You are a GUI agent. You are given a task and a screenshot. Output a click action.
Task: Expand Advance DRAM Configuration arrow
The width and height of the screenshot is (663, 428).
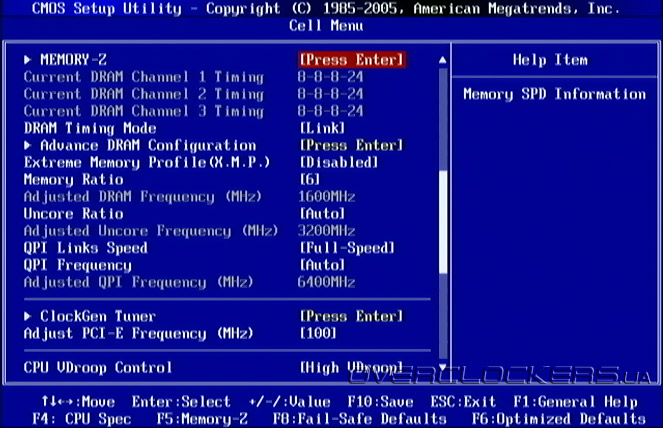pos(27,146)
